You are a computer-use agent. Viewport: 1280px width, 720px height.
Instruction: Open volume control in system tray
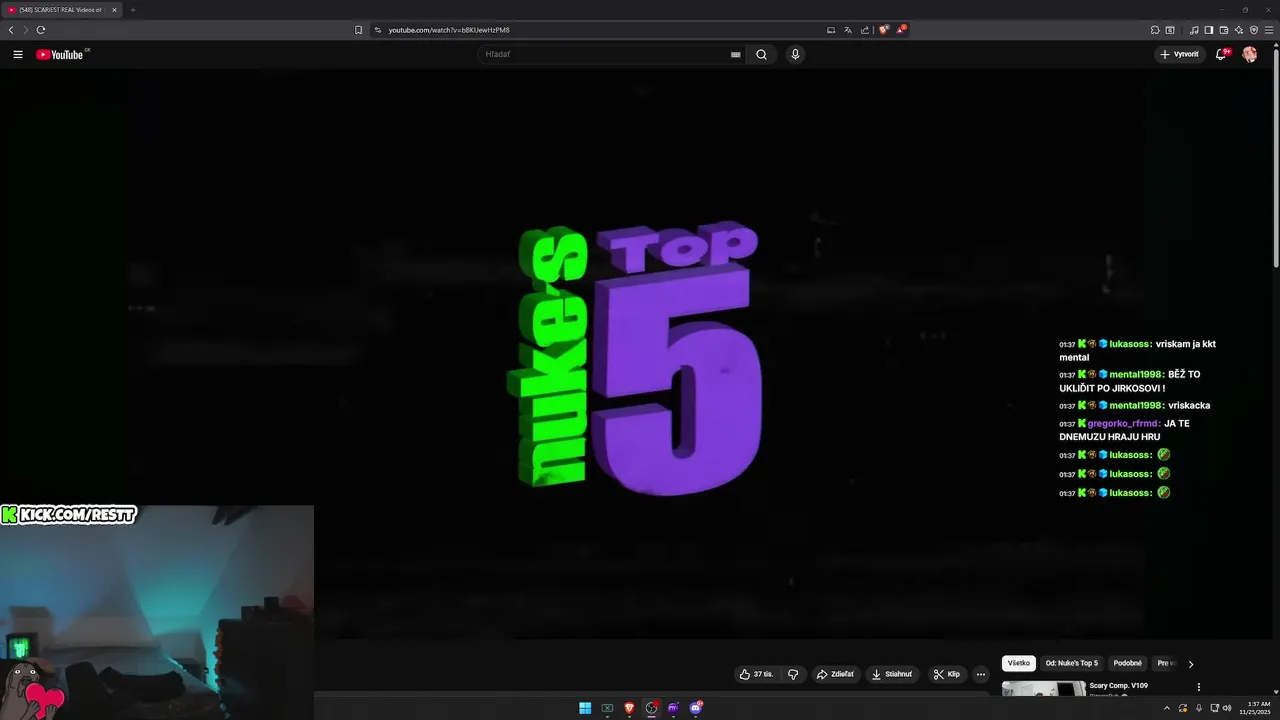tap(1227, 708)
